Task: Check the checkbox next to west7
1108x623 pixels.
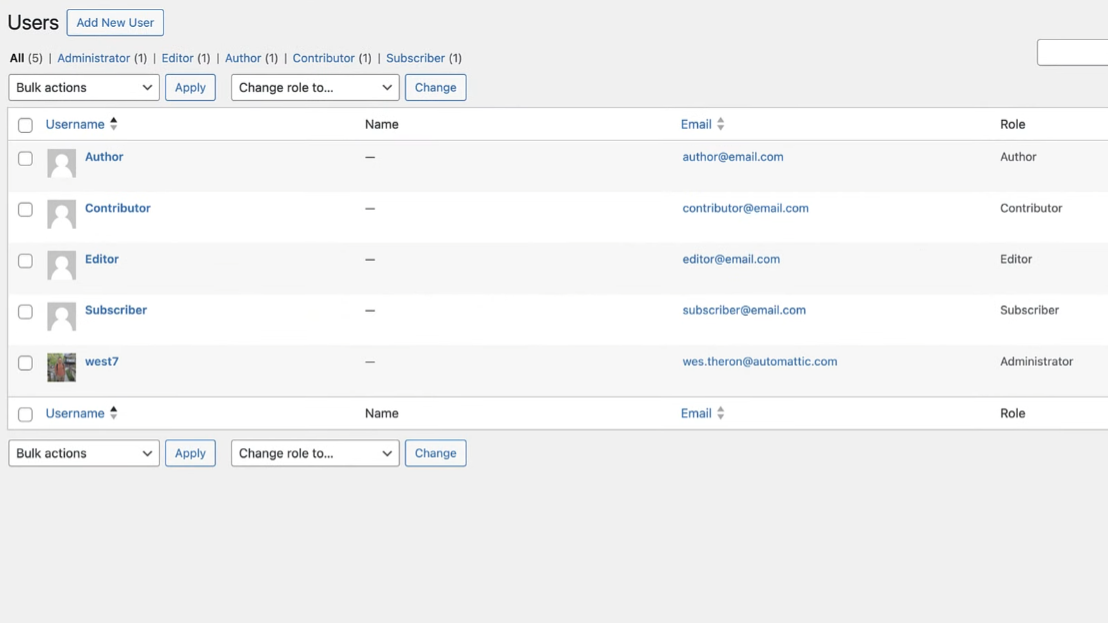Action: point(25,361)
